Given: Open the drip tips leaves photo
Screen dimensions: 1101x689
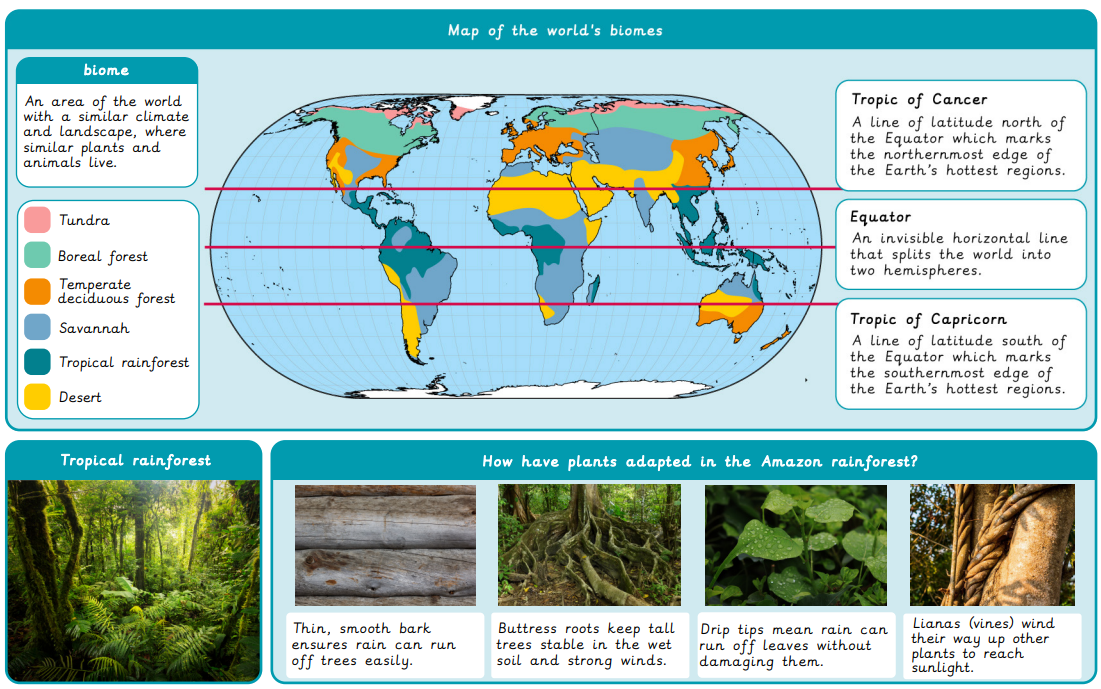Looking at the screenshot, I should click(x=795, y=545).
